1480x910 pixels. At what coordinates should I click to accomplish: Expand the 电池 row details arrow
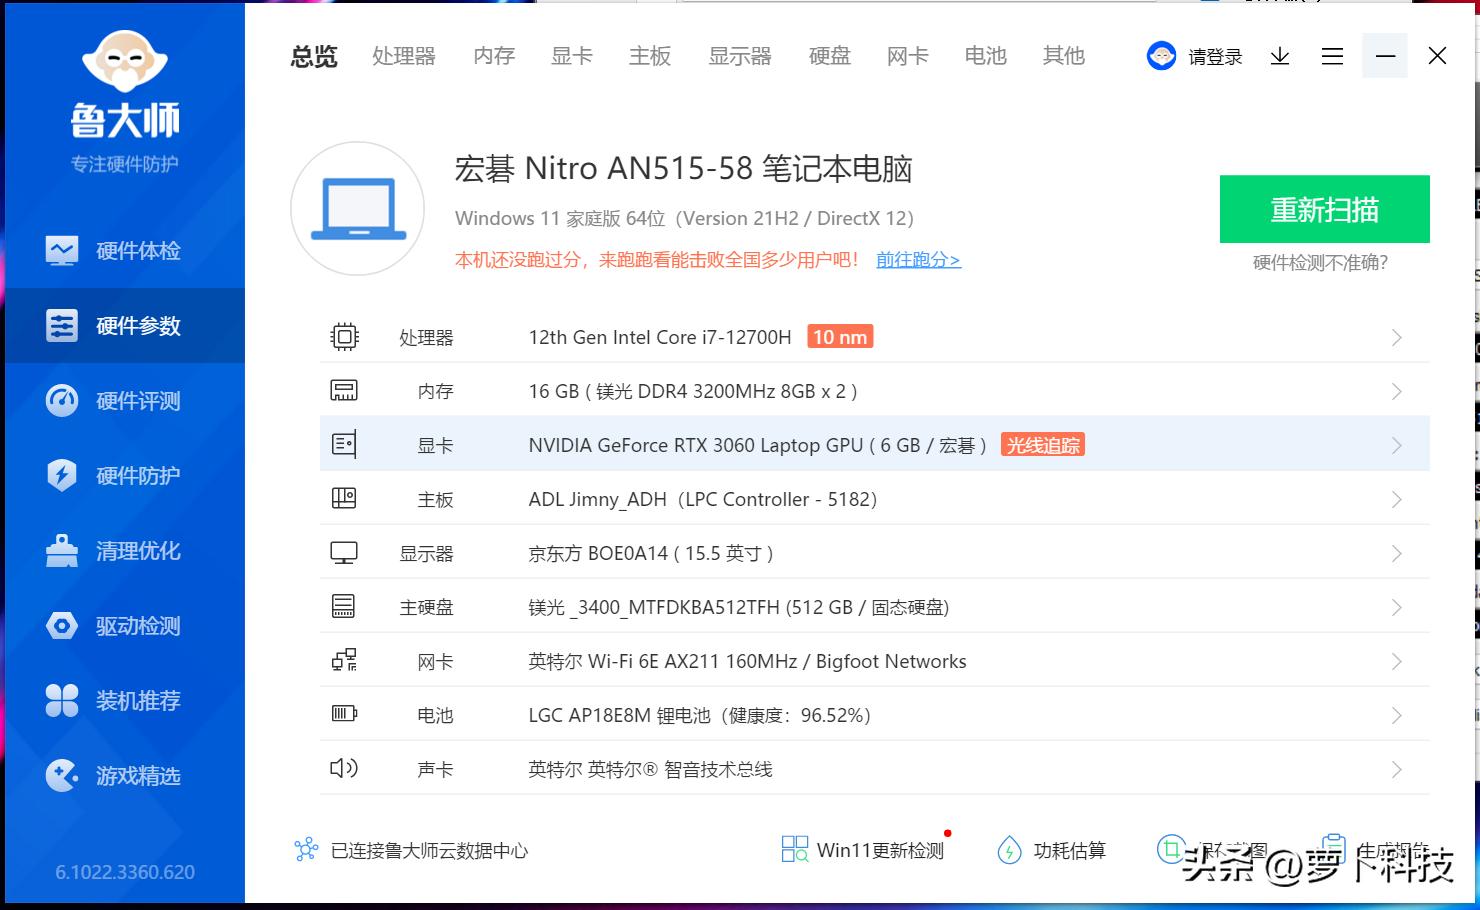[x=1397, y=716]
